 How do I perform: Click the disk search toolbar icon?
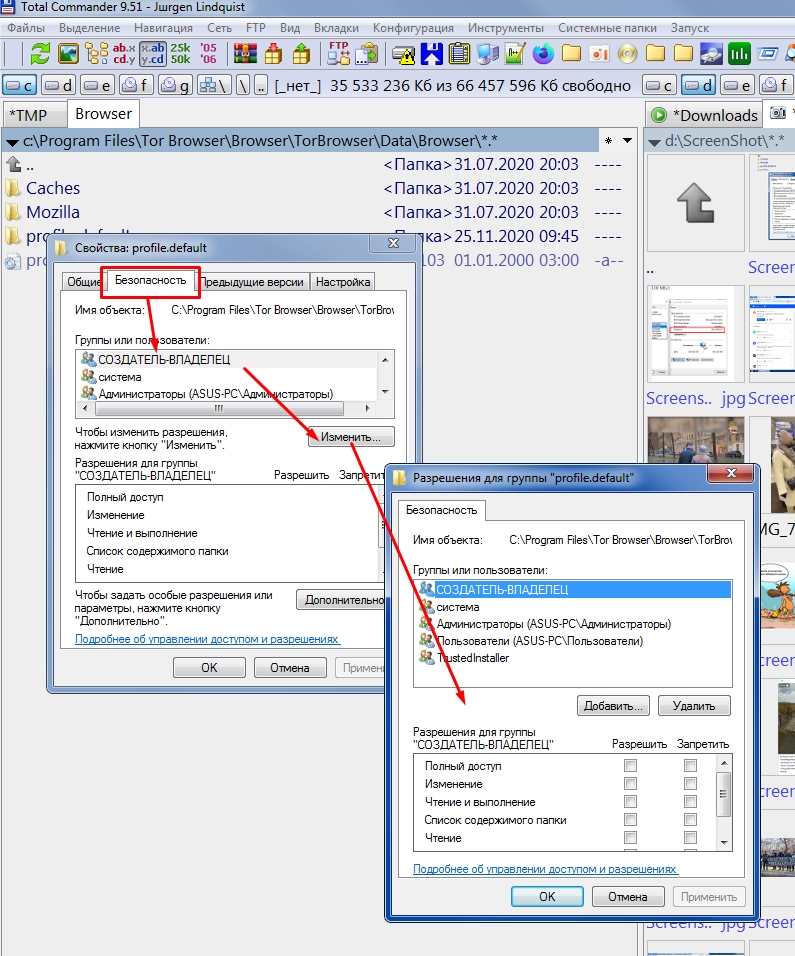(x=711, y=54)
